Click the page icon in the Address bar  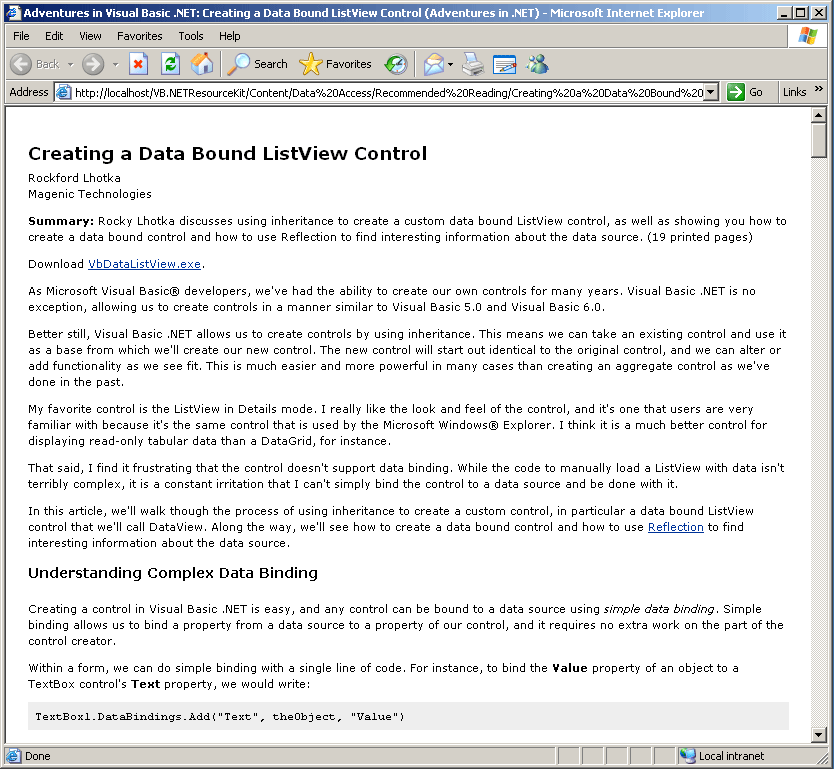[64, 93]
